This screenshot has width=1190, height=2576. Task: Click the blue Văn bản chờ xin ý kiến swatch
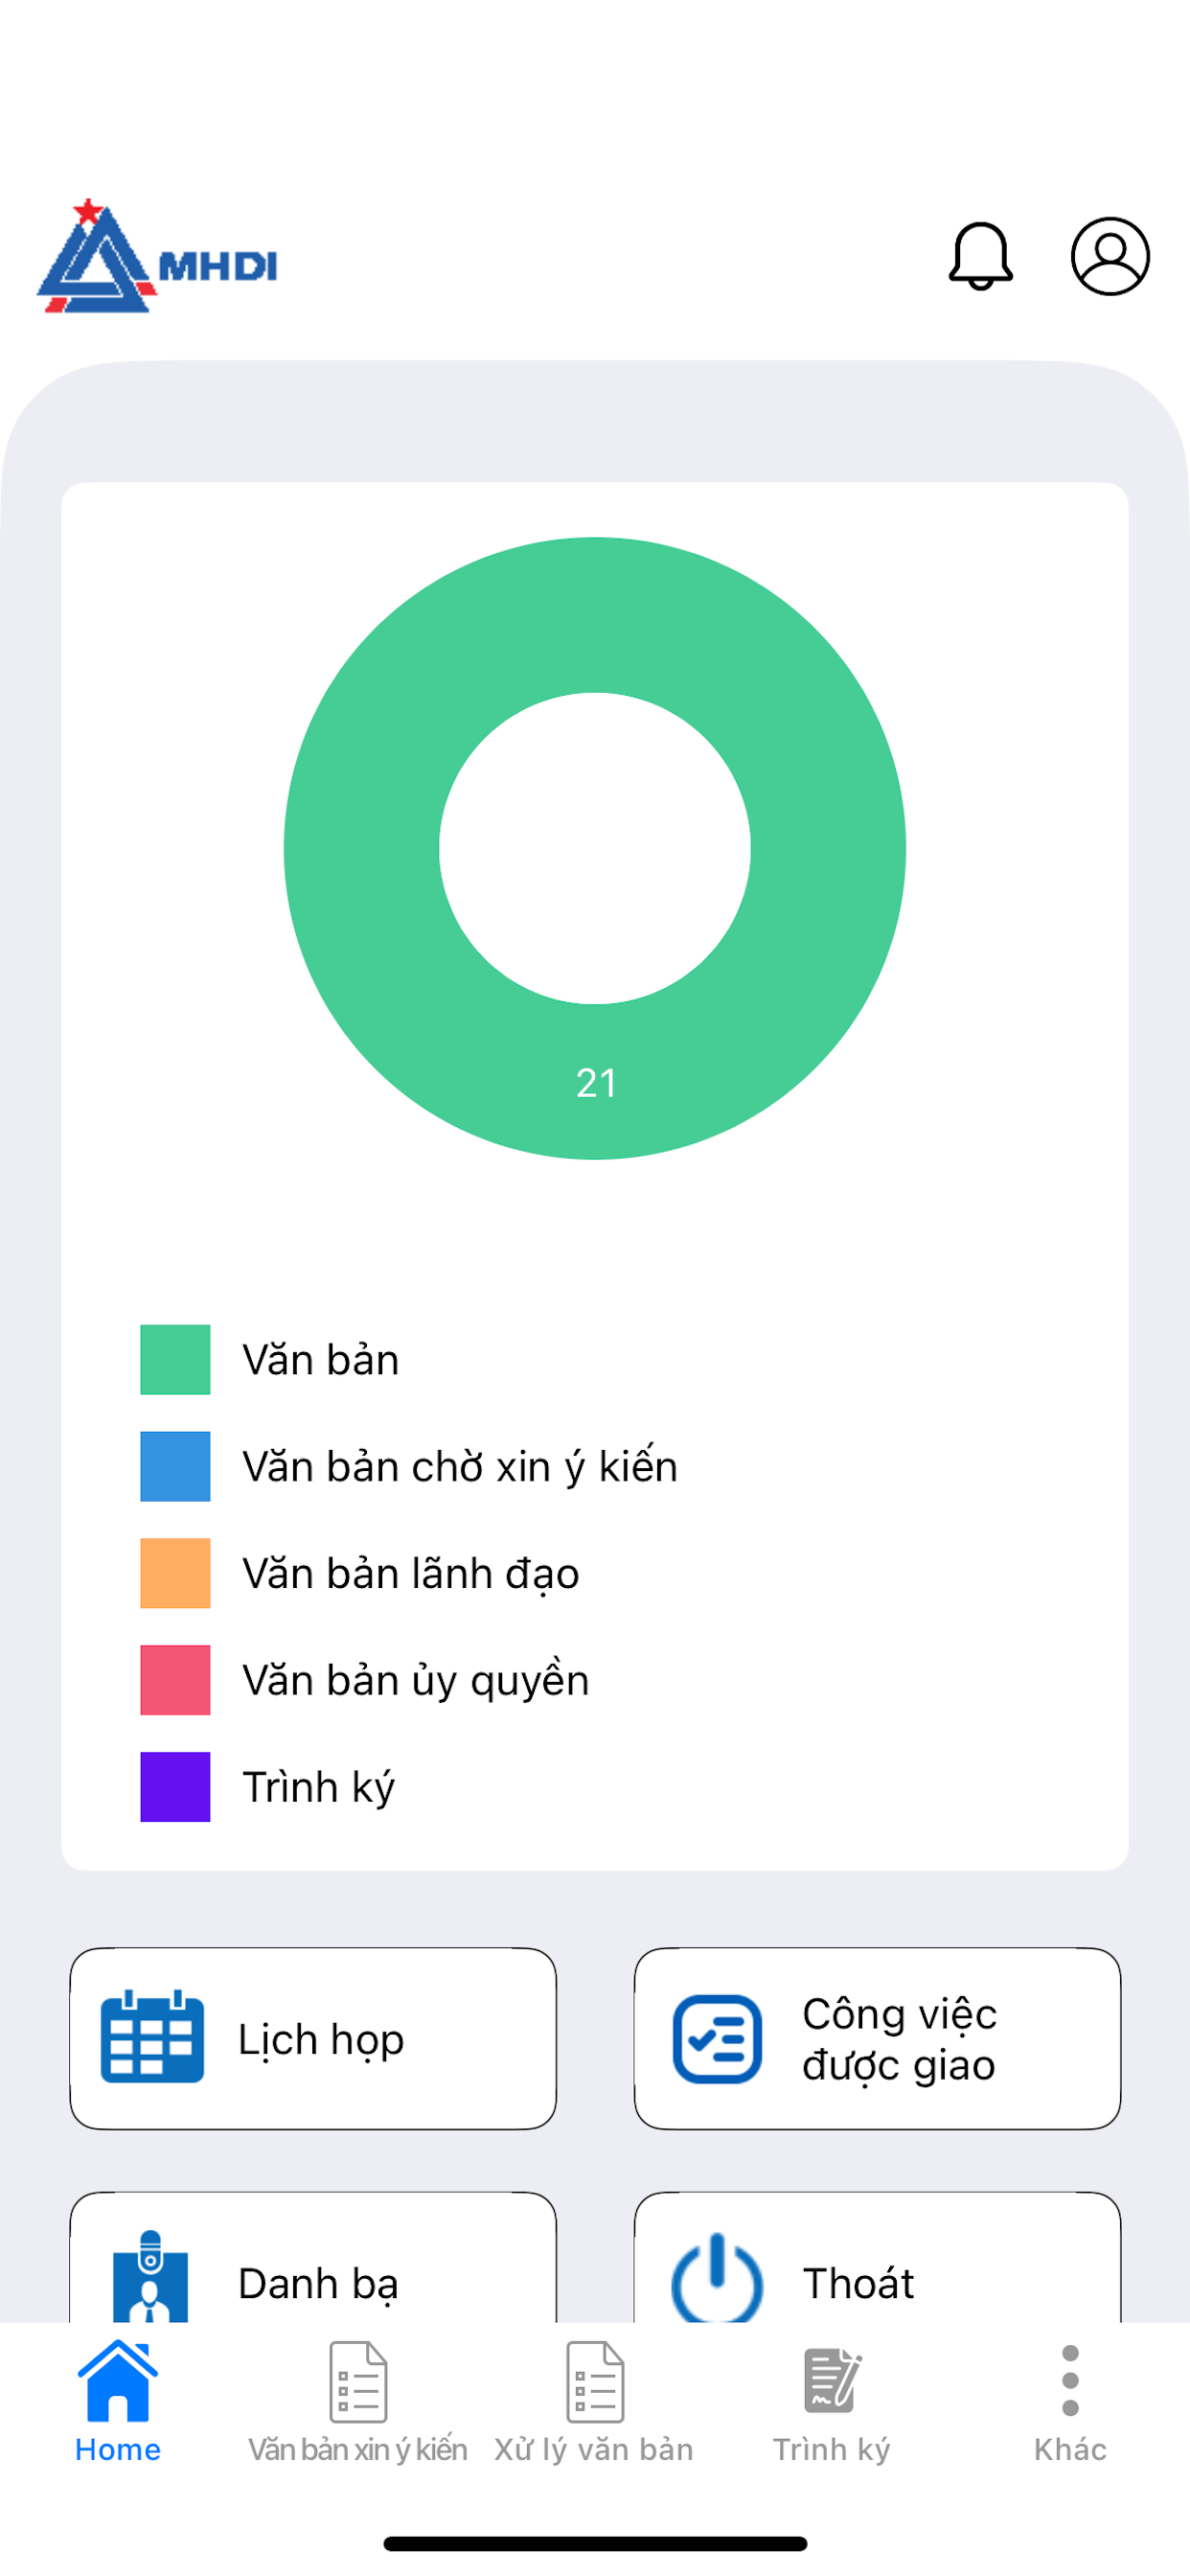point(175,1466)
